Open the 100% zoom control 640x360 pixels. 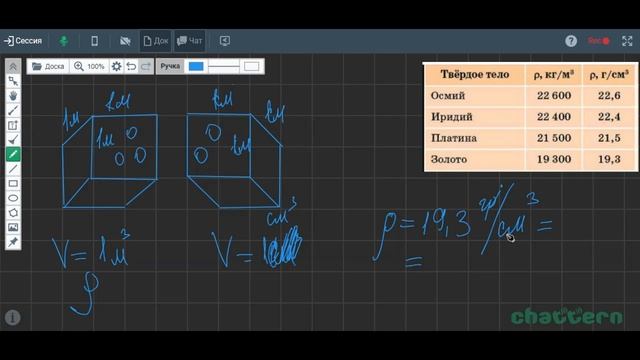tap(89, 67)
